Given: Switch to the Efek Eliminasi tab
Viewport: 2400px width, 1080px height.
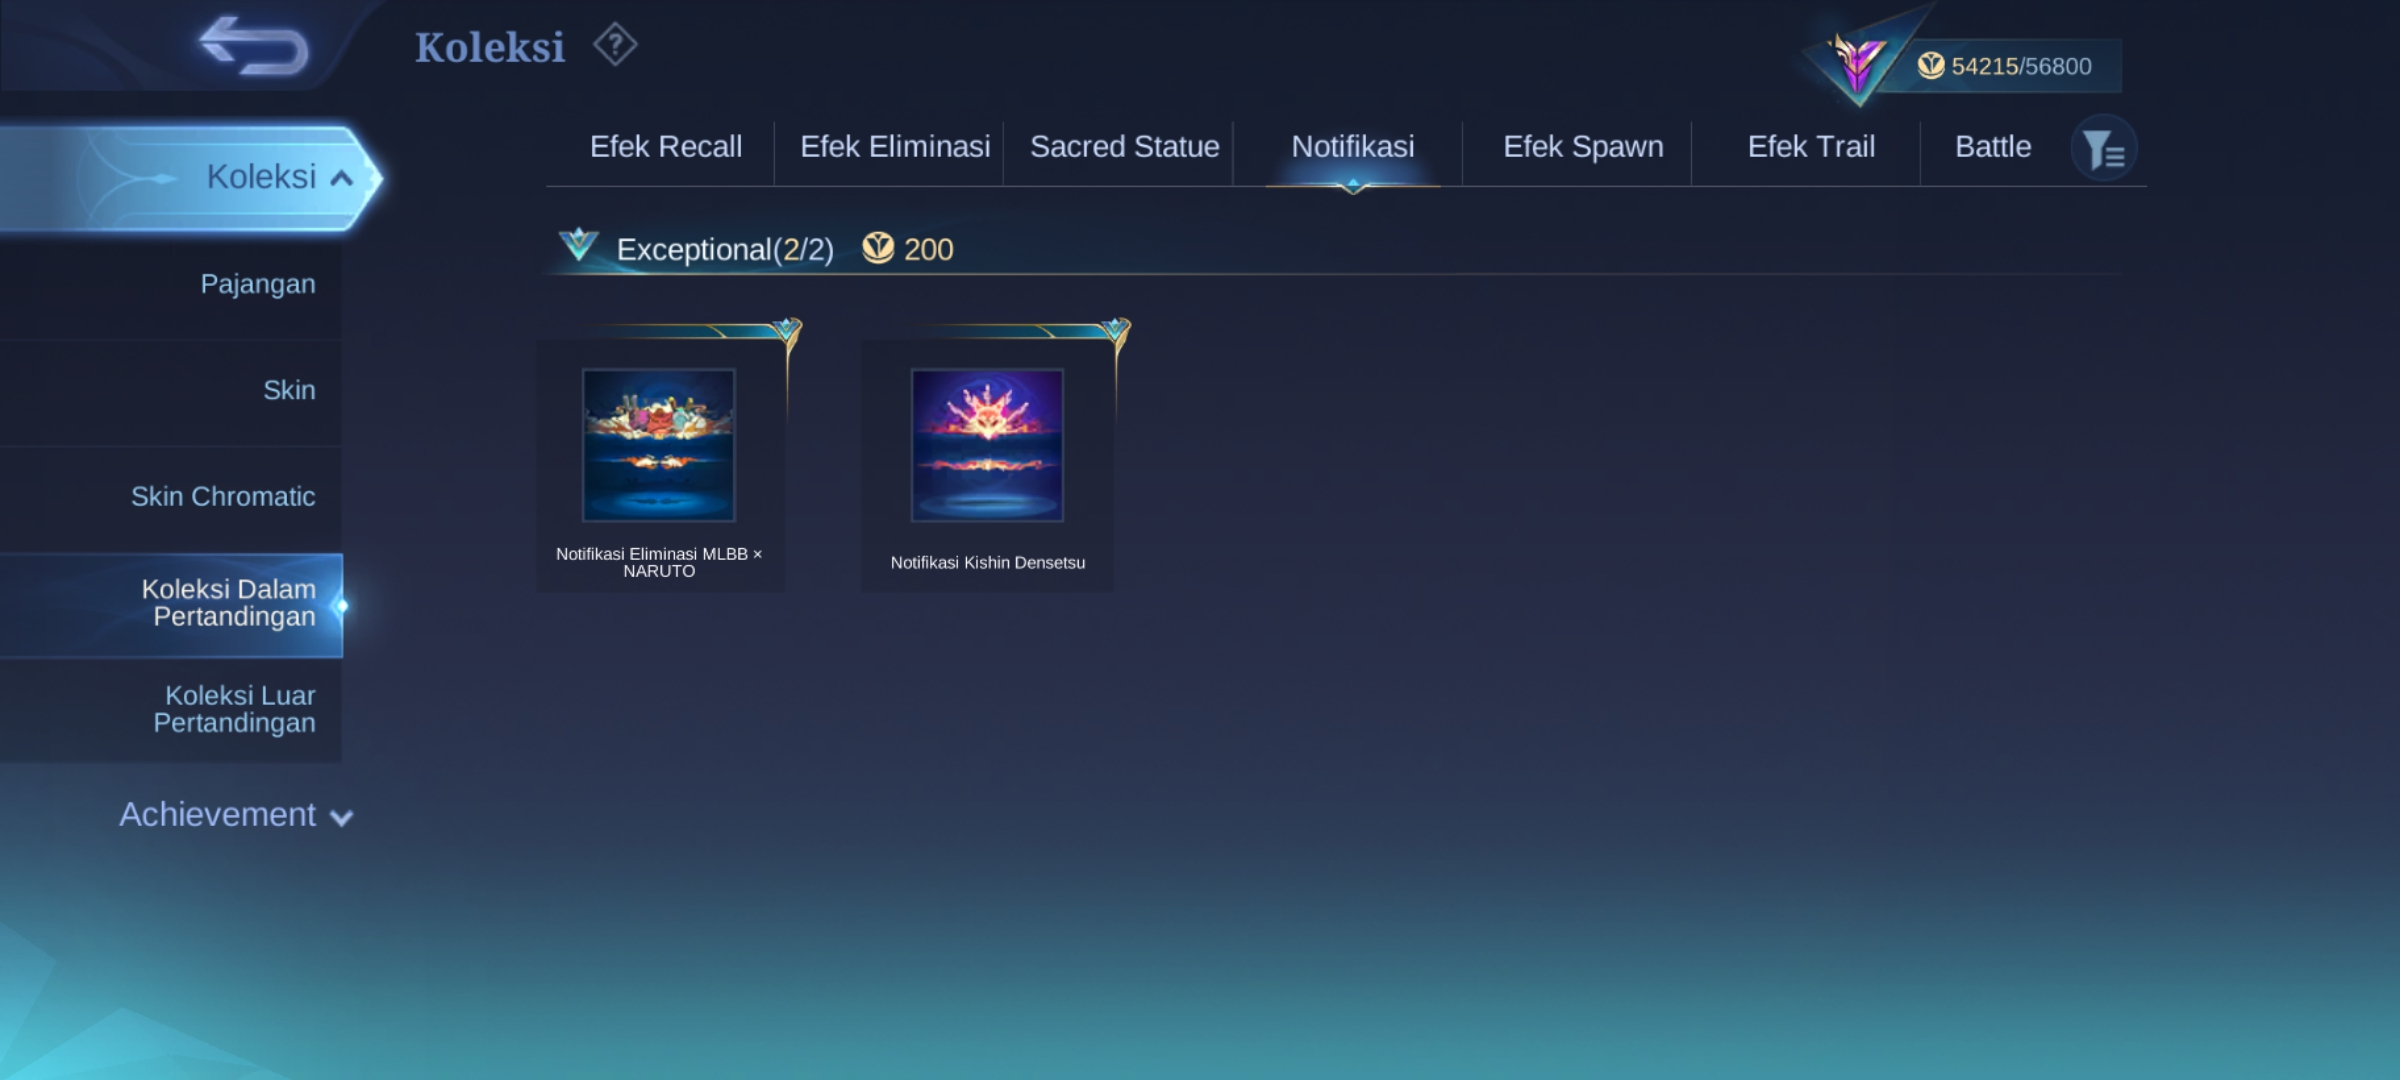Looking at the screenshot, I should (894, 147).
